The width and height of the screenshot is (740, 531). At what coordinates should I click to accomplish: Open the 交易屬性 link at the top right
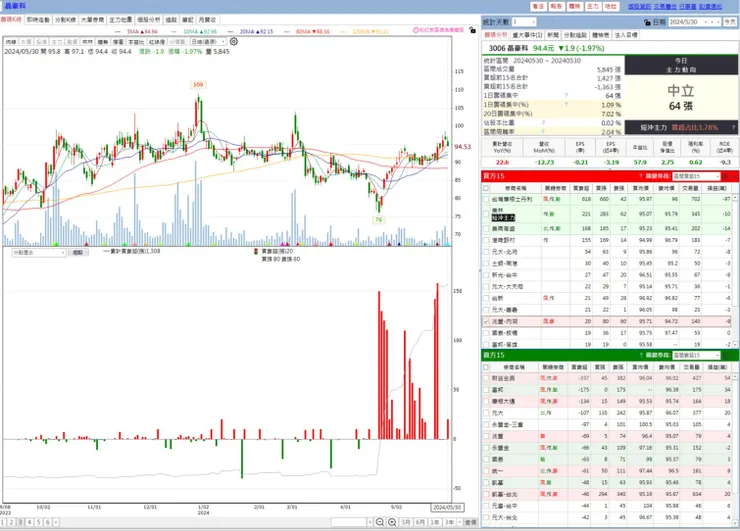point(664,6)
